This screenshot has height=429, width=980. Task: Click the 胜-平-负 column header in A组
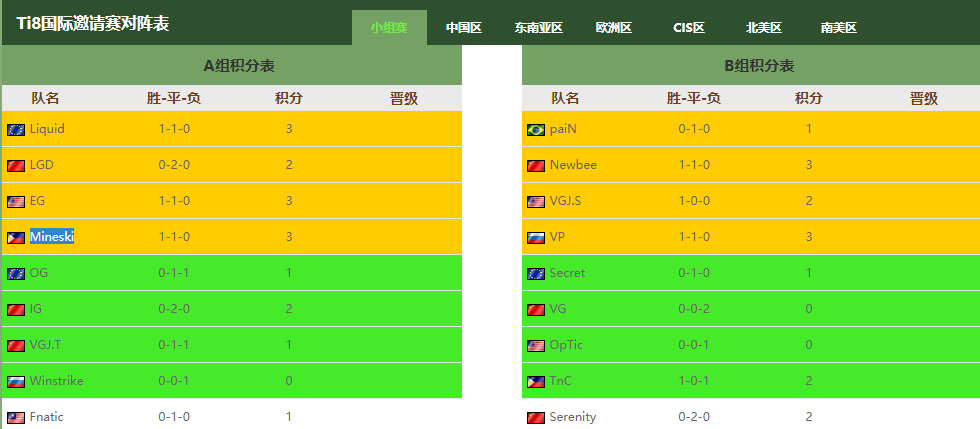click(174, 98)
